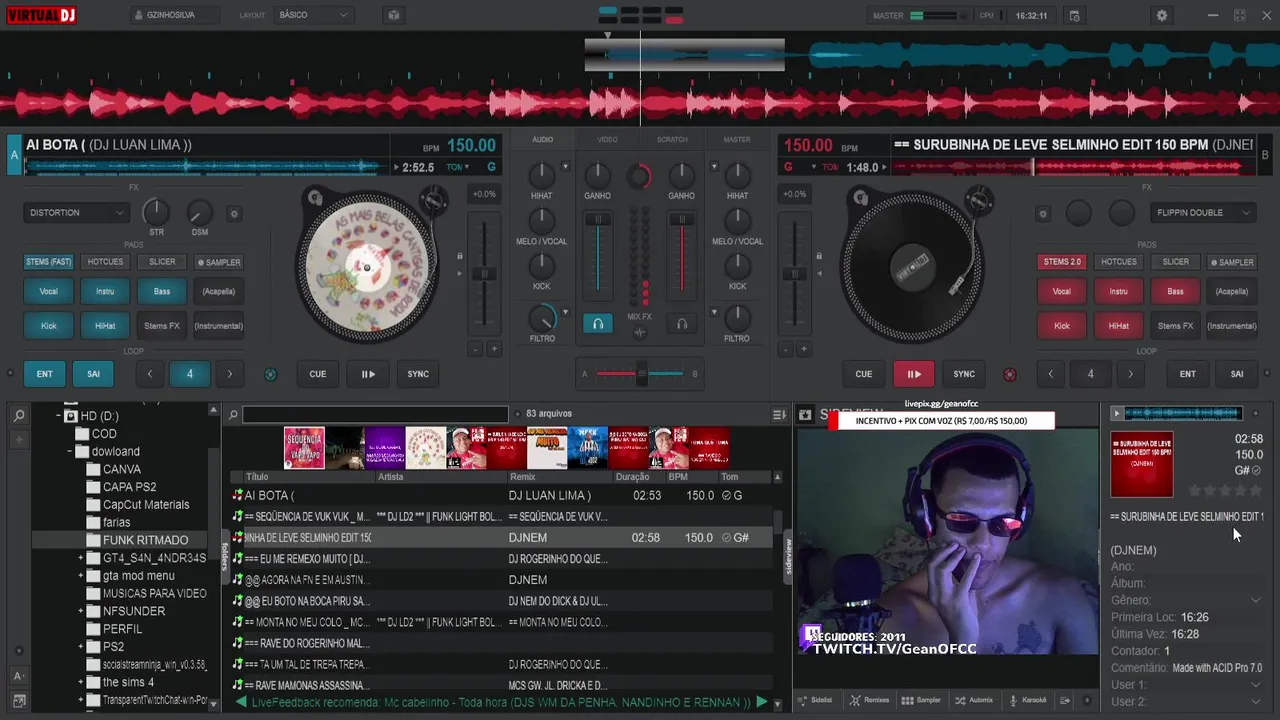The height and width of the screenshot is (720, 1280).
Task: Open FLIPPIN DOUBLE effect dropdown on deck B
Action: coord(1203,213)
